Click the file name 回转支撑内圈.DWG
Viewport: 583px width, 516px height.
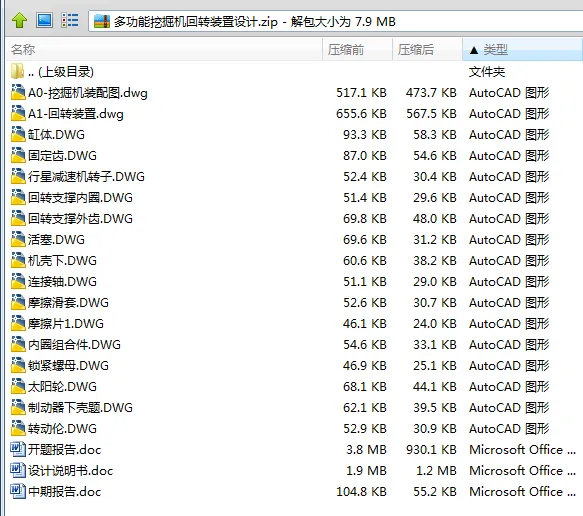(80, 198)
